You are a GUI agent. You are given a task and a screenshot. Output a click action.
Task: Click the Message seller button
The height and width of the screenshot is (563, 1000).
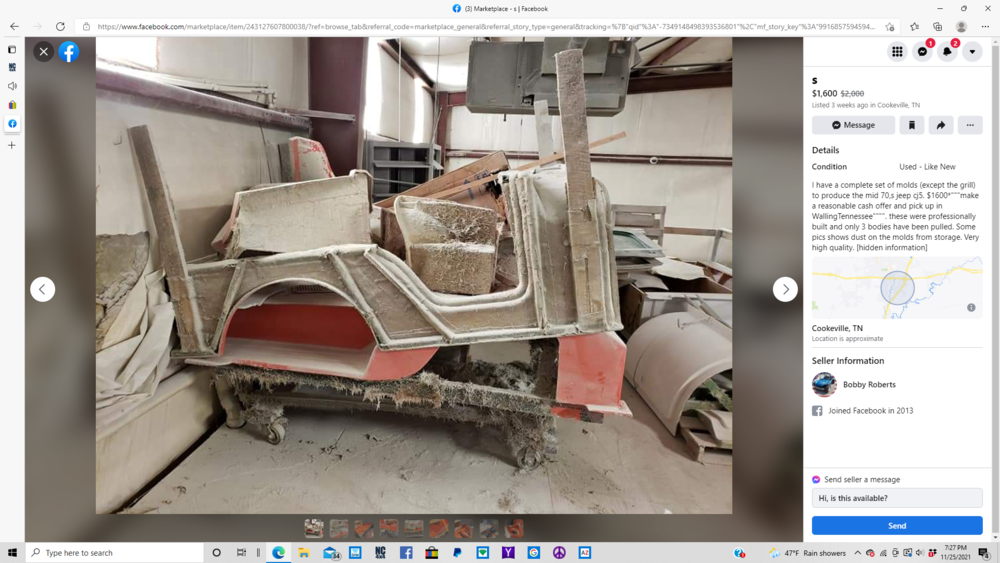(853, 125)
